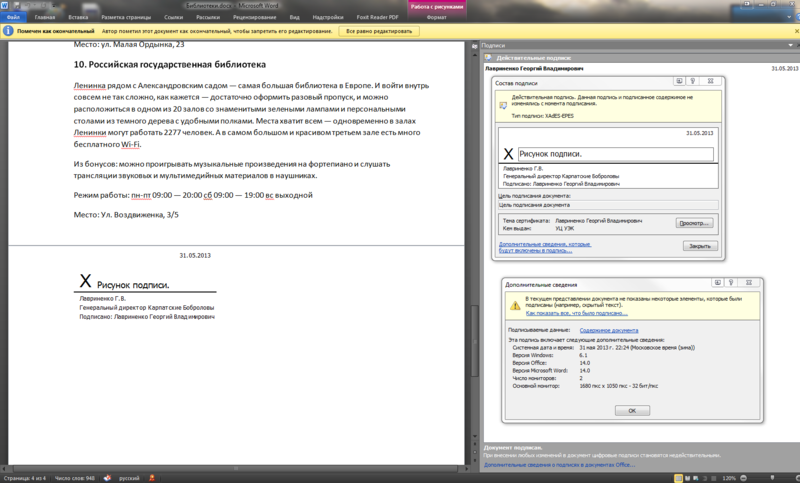The image size is (800, 483).
Task: Click the русский language indicator
Action: pos(129,478)
